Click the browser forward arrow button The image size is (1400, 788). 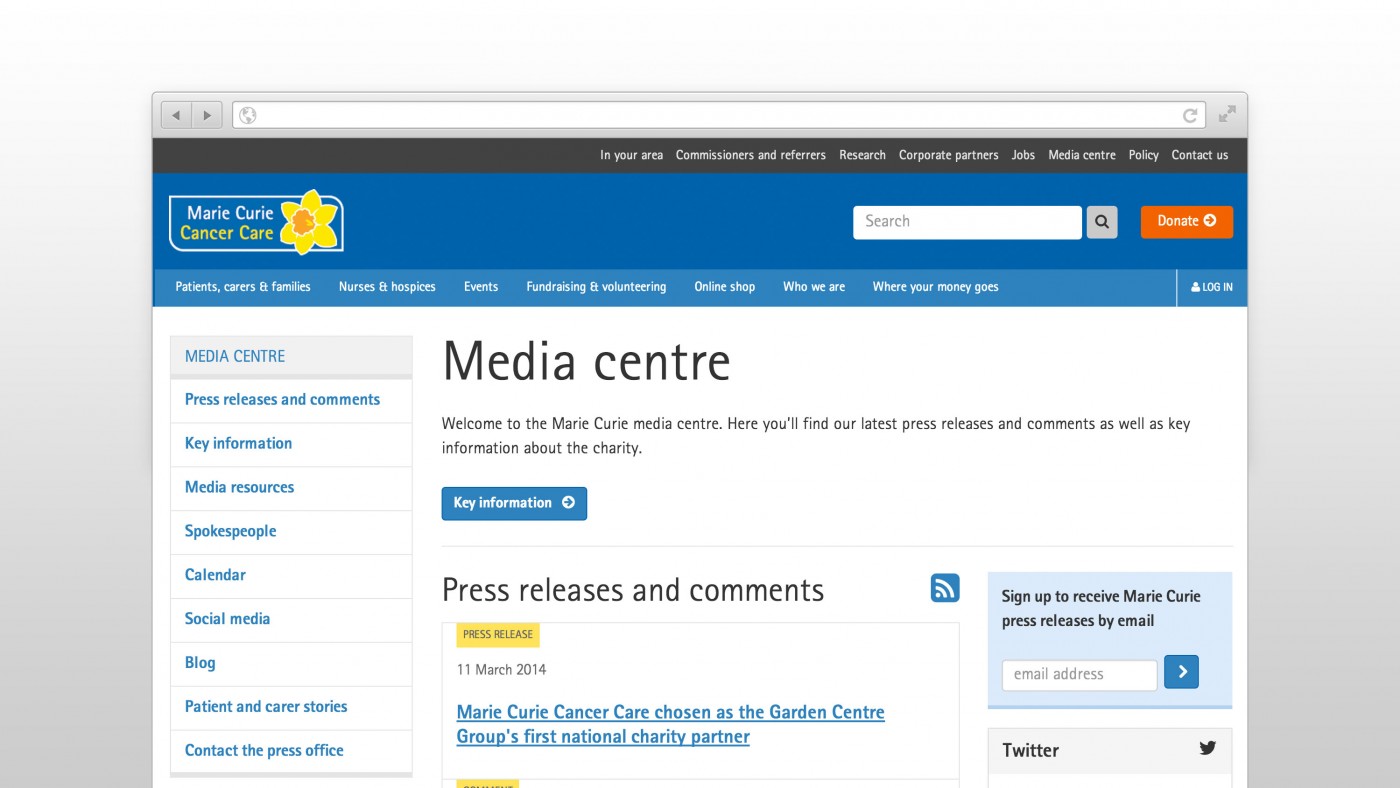tap(207, 115)
